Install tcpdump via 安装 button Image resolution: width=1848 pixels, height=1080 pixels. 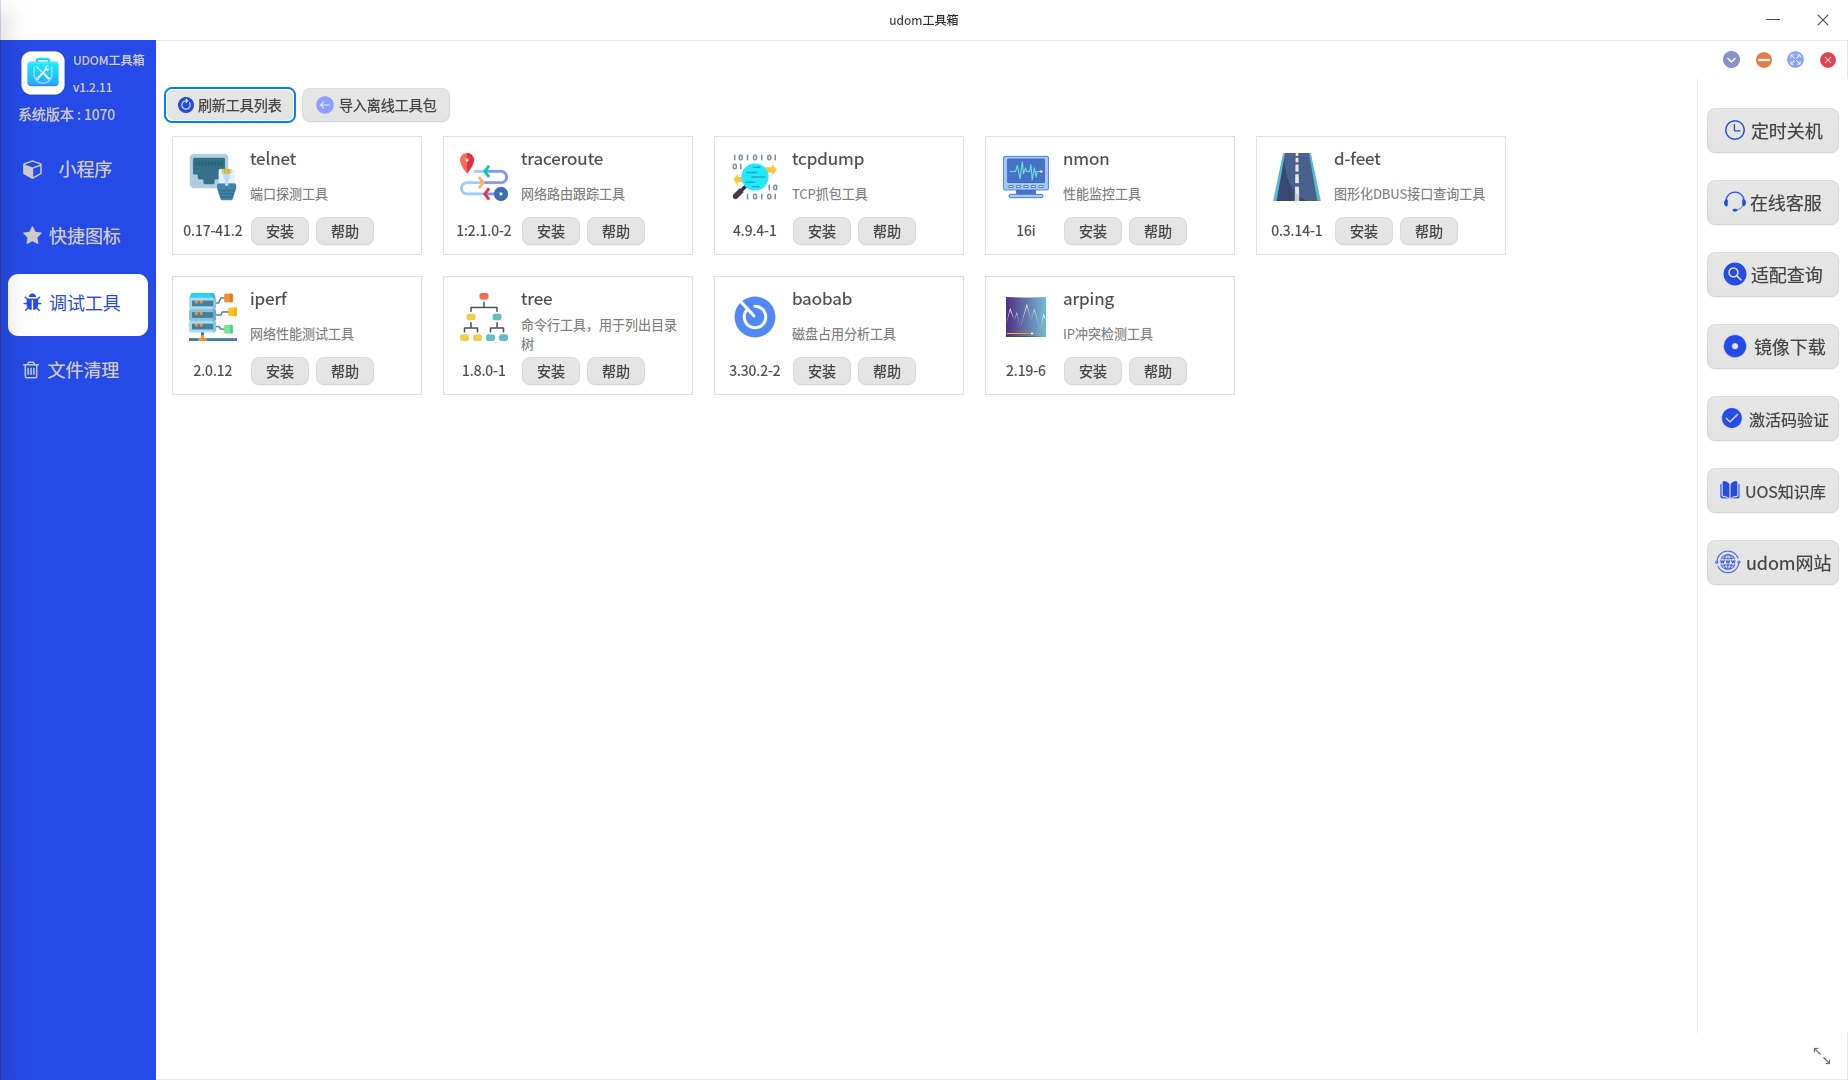click(822, 231)
